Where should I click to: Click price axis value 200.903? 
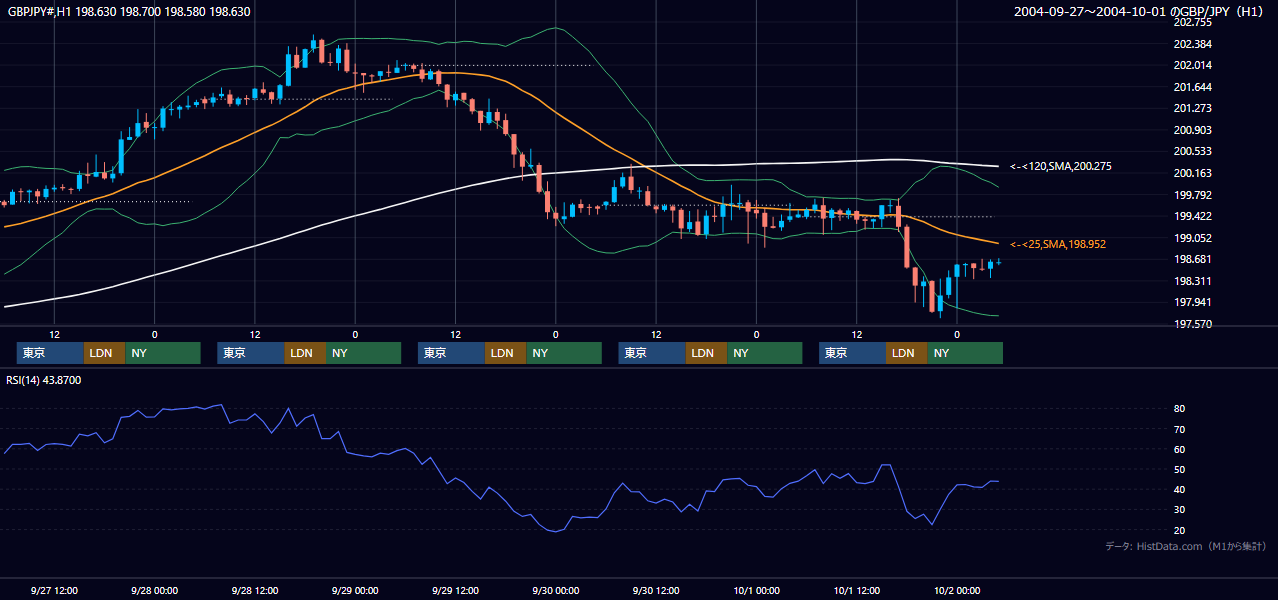(x=1192, y=130)
